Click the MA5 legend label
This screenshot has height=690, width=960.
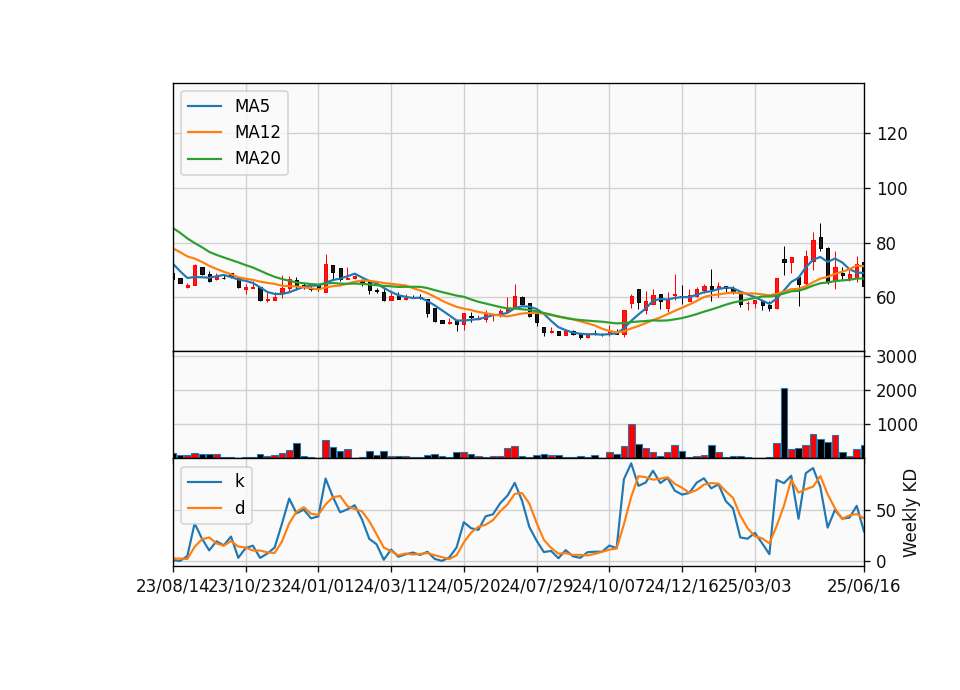[x=252, y=106]
